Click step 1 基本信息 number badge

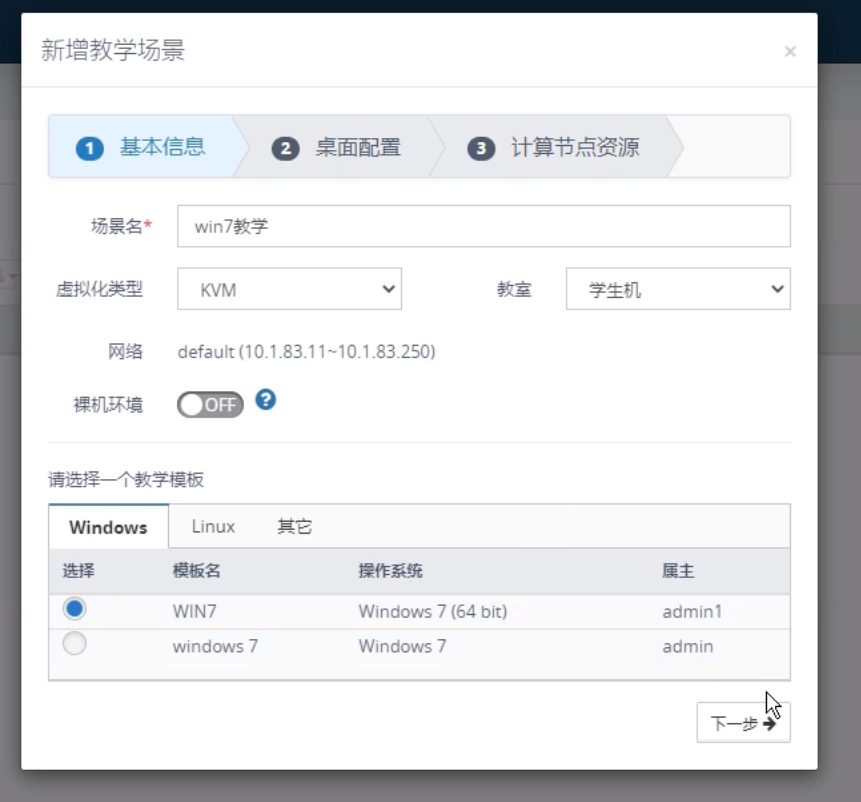point(90,149)
